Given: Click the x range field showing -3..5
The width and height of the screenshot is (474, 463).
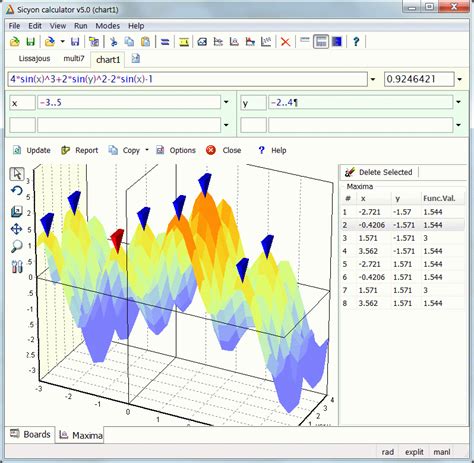Looking at the screenshot, I should coord(129,102).
